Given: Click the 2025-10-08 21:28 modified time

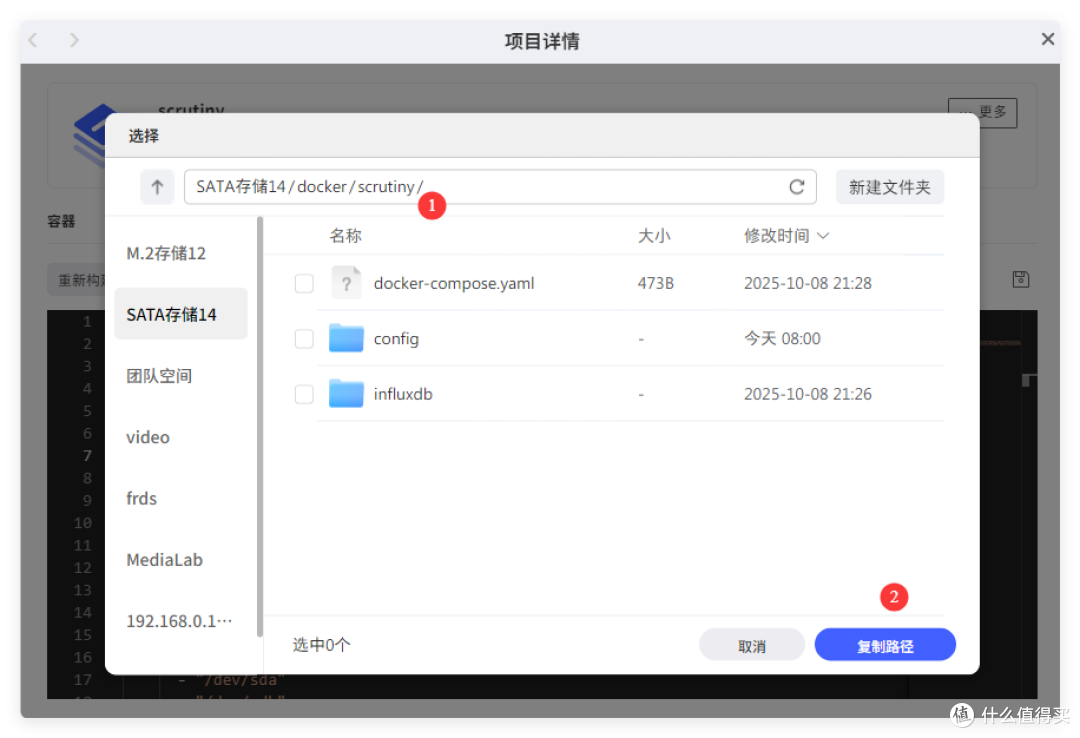Looking at the screenshot, I should tap(807, 283).
